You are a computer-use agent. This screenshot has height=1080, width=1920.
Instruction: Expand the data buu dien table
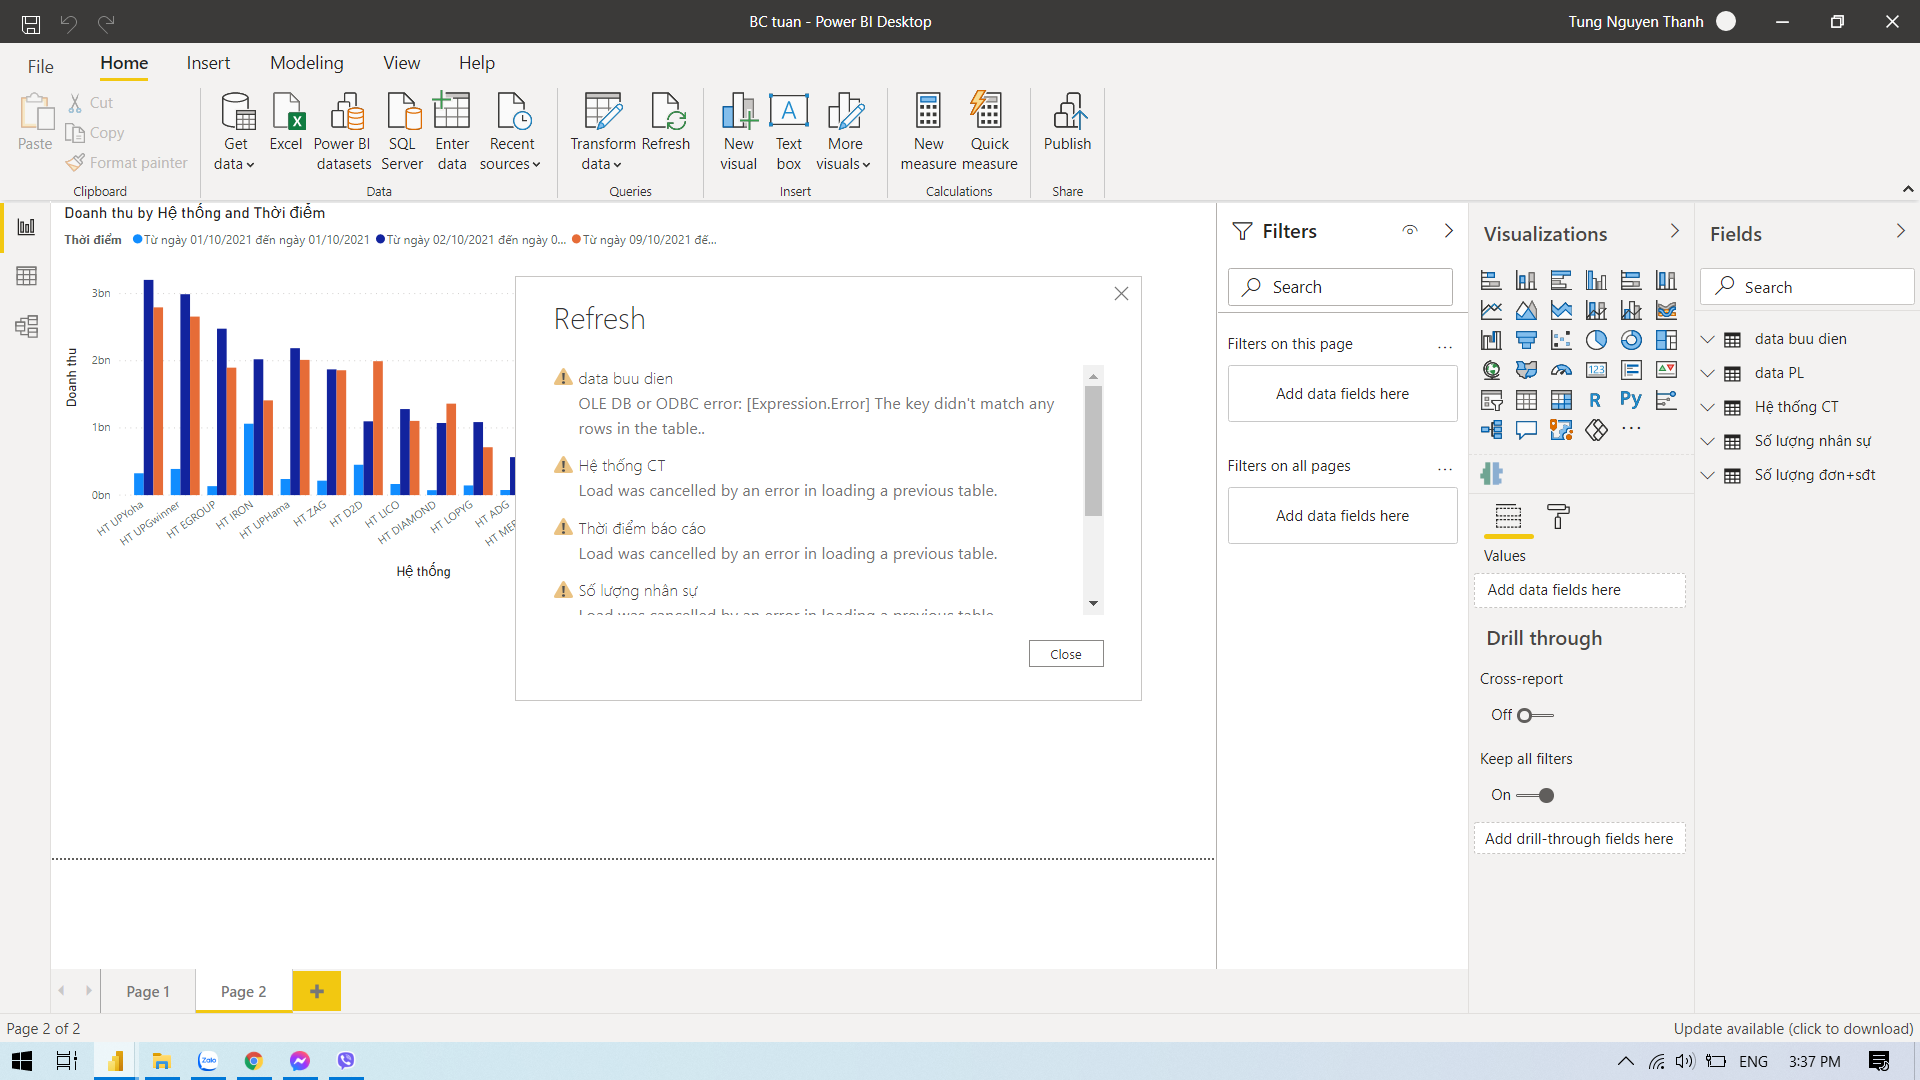pos(1708,339)
